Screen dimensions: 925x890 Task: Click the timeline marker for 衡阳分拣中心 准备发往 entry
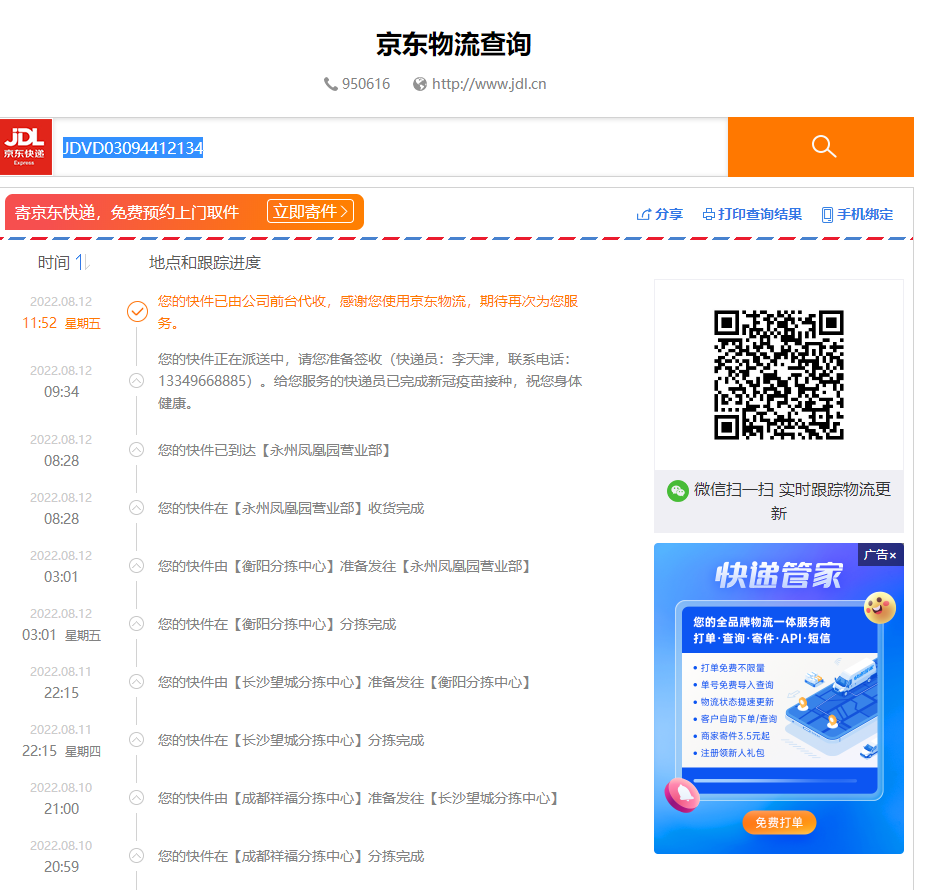point(136,566)
